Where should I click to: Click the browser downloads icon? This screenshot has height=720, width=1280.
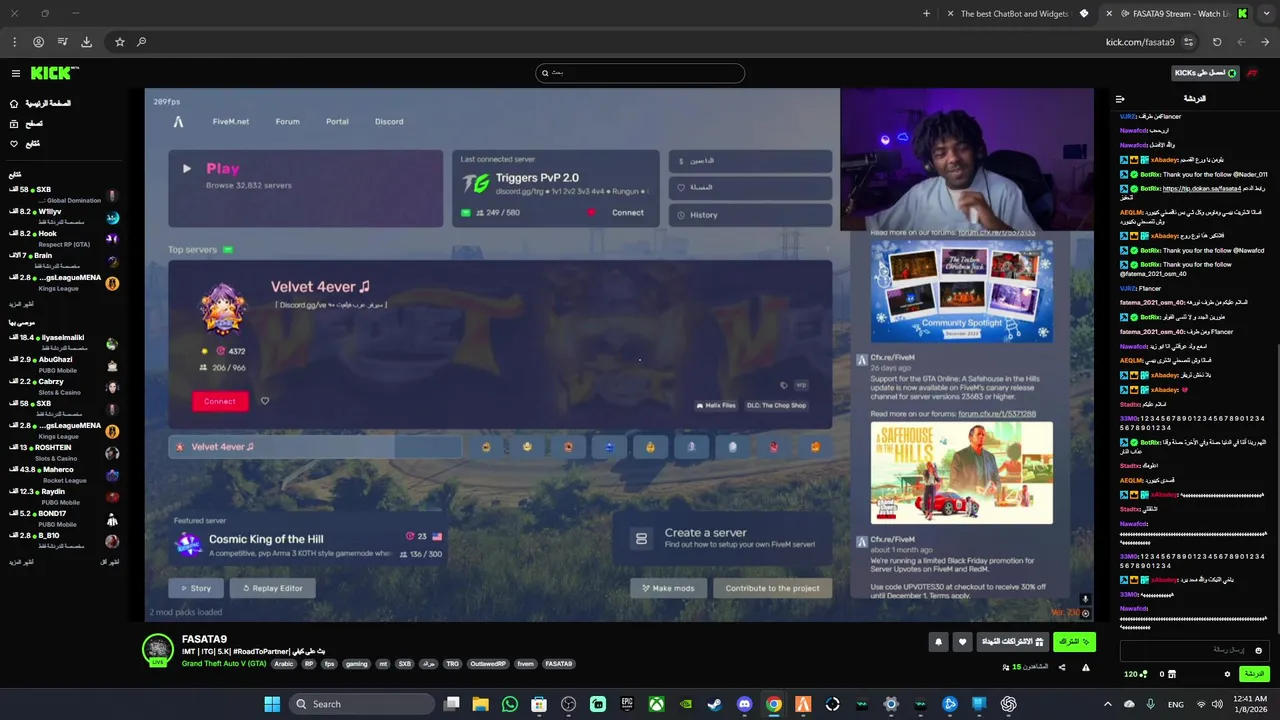tap(86, 42)
